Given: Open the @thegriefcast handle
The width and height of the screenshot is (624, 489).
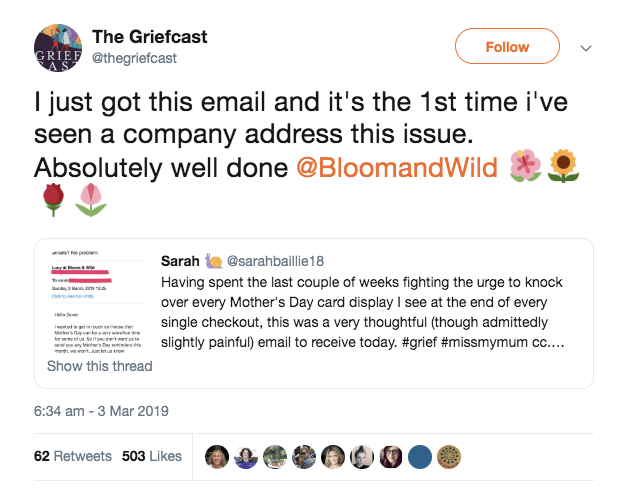Looking at the screenshot, I should pyautogui.click(x=134, y=58).
